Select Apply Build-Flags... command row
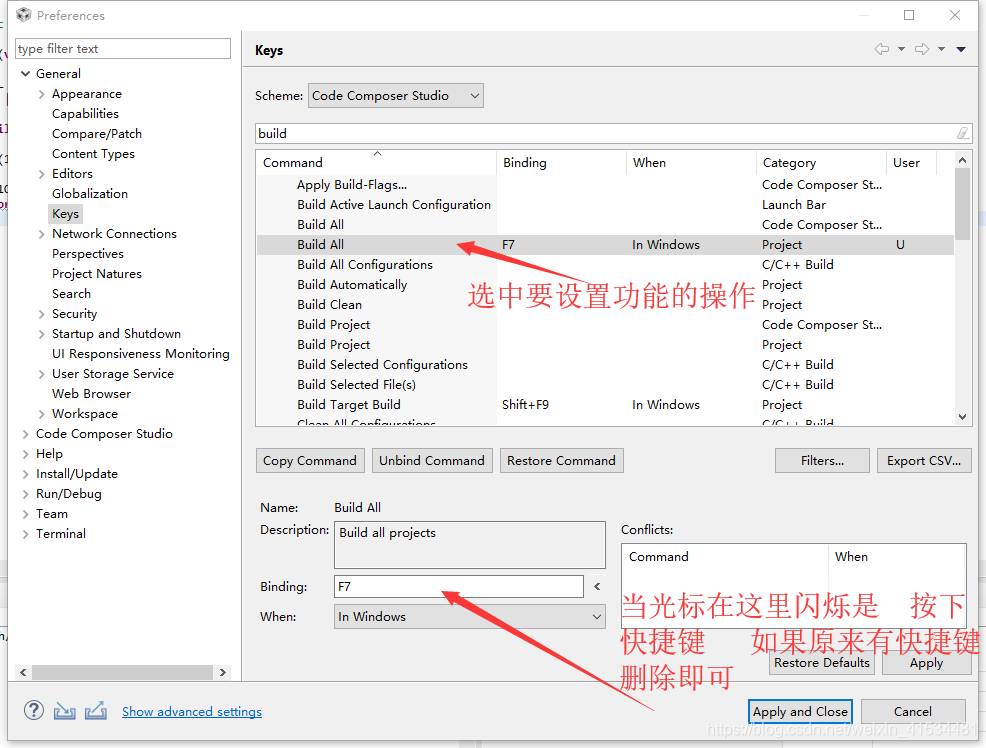Image resolution: width=986 pixels, height=748 pixels. click(605, 185)
